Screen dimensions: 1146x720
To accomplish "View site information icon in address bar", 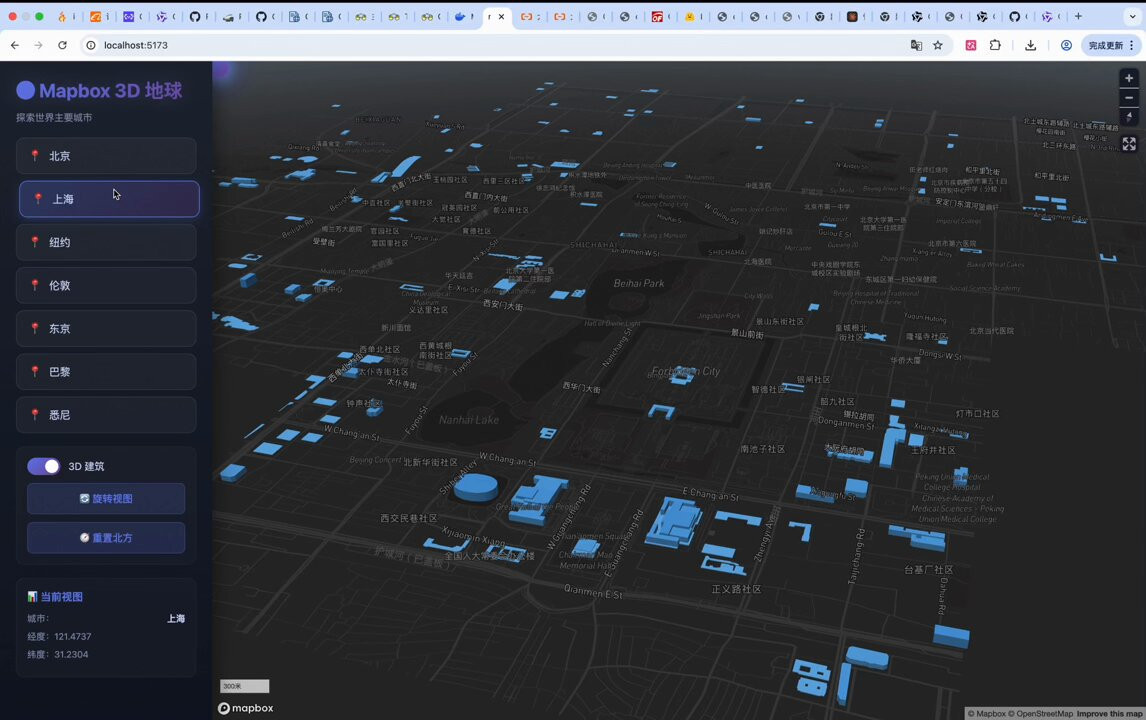I will coord(91,45).
